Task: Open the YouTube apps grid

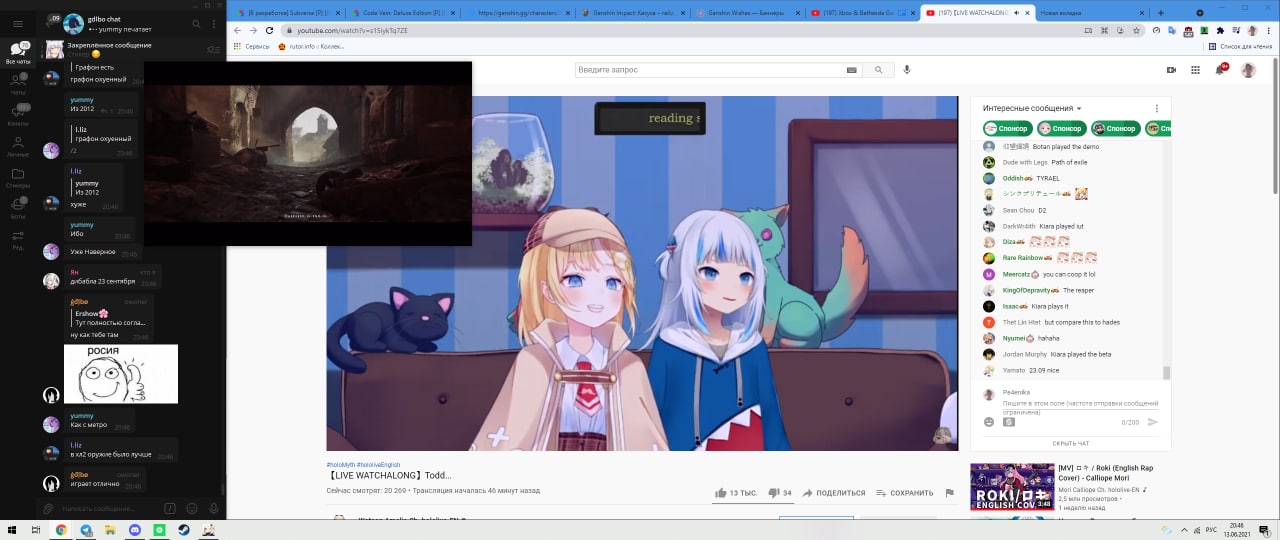Action: coord(1195,70)
